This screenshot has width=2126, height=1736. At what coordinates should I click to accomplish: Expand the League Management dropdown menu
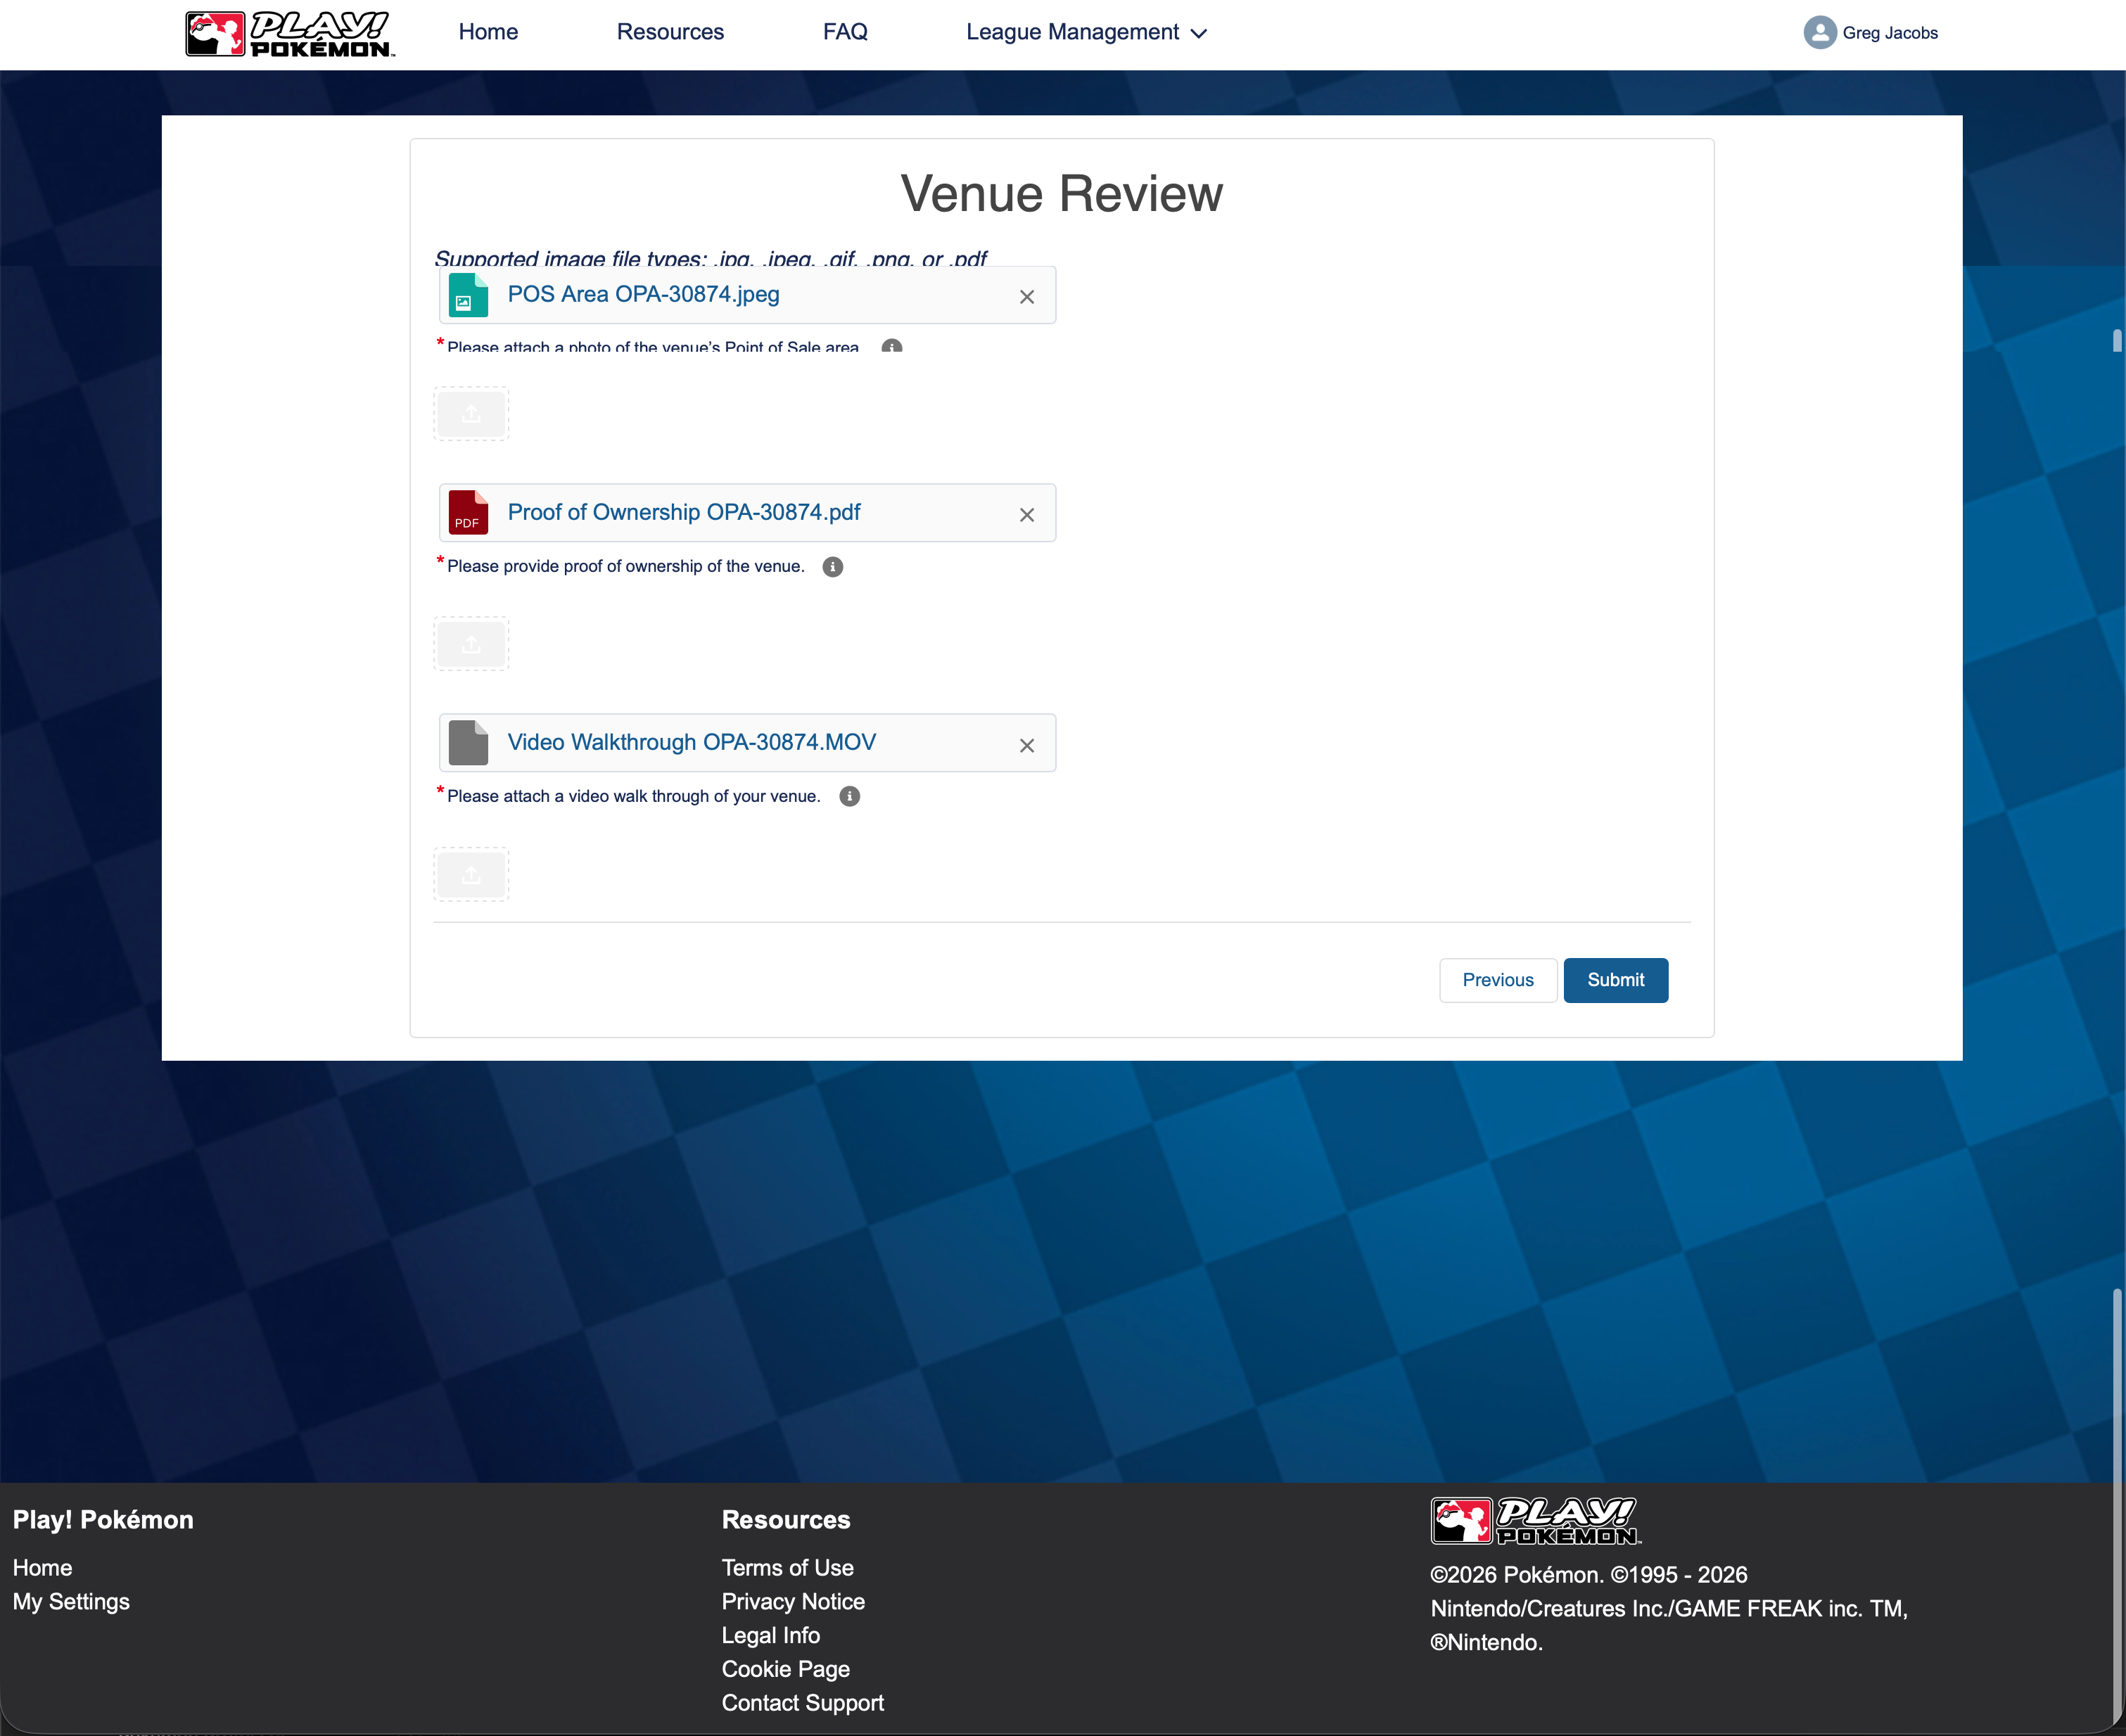tap(1086, 32)
